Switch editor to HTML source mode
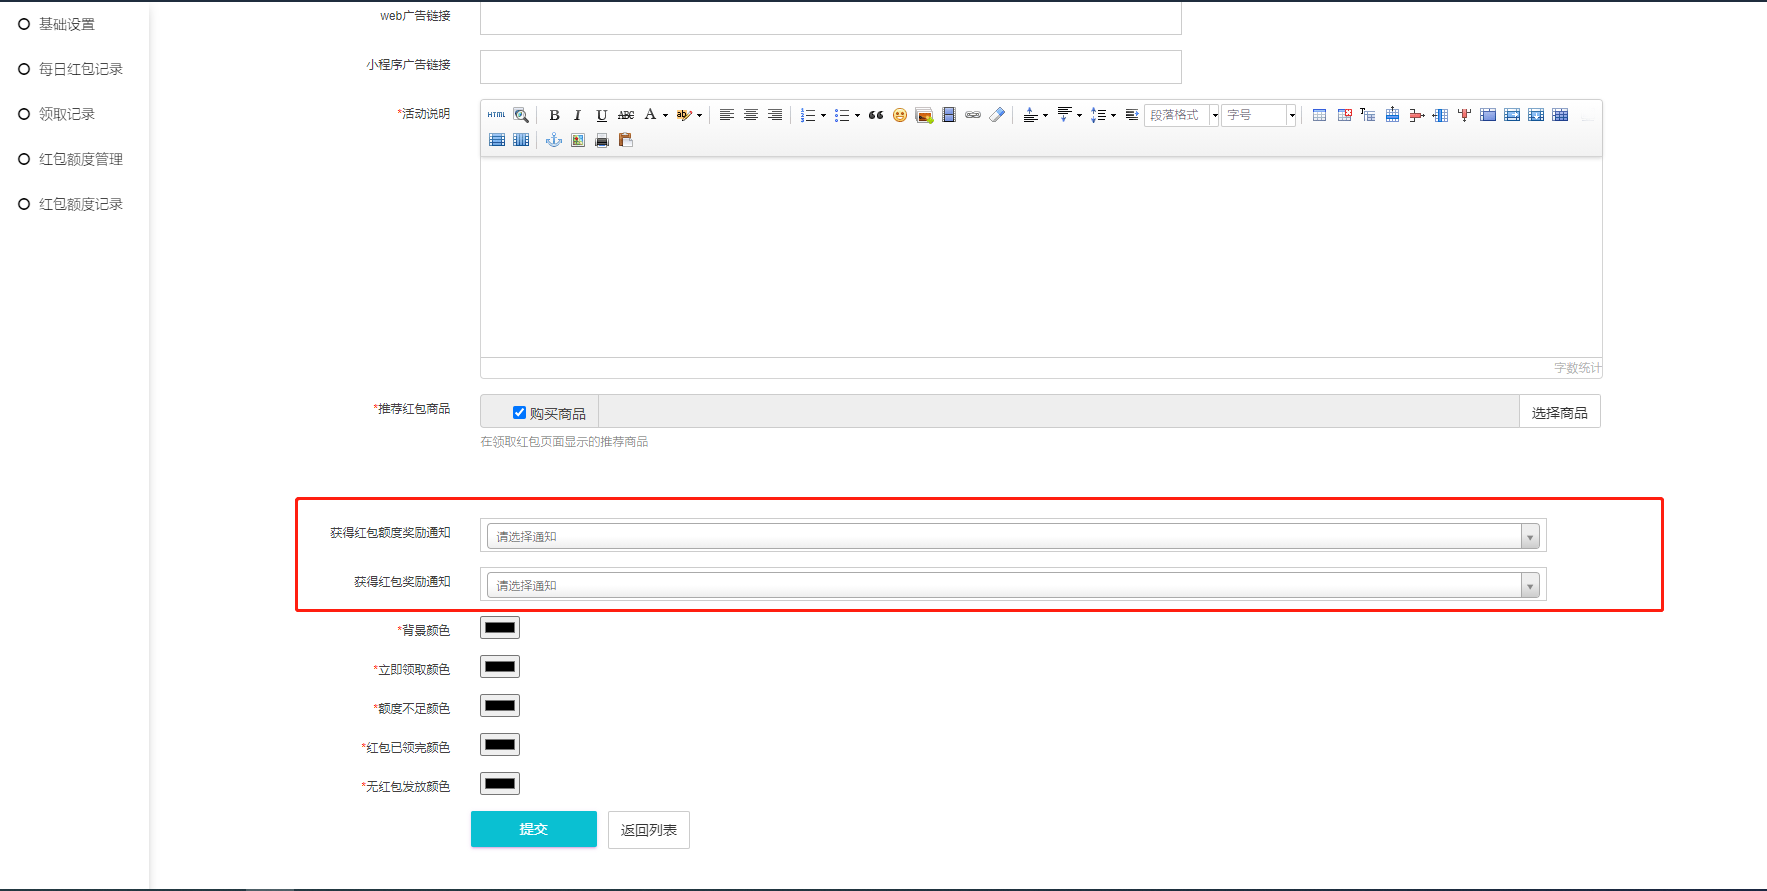 click(x=497, y=115)
